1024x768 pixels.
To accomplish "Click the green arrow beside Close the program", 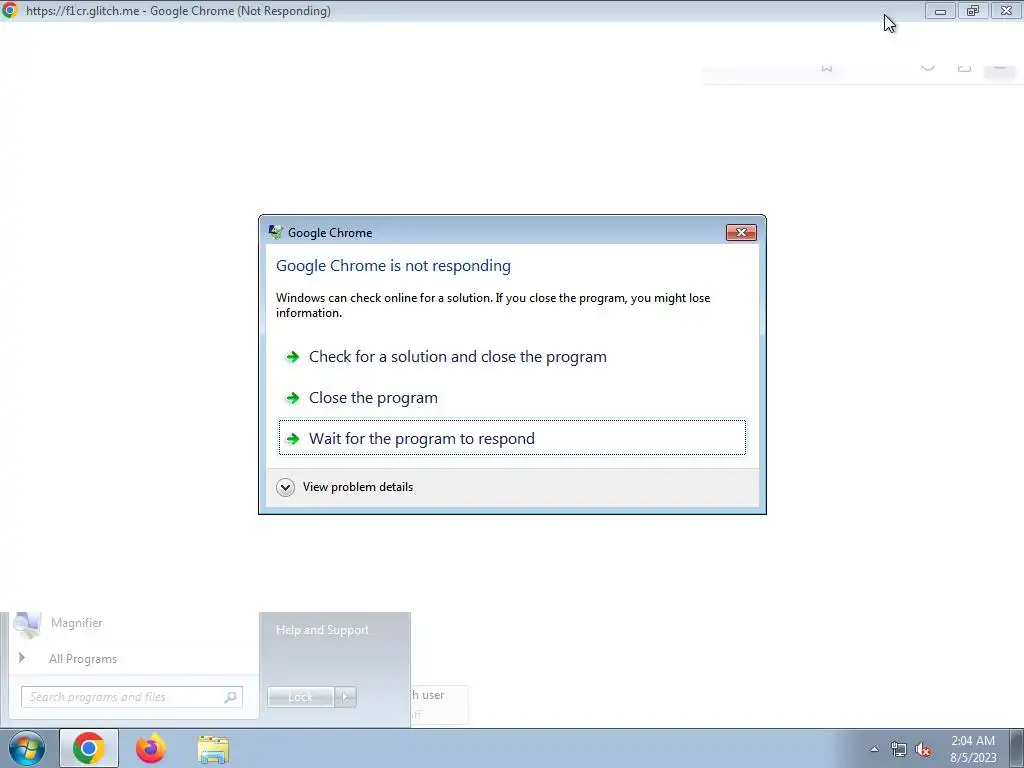I will click(x=293, y=398).
